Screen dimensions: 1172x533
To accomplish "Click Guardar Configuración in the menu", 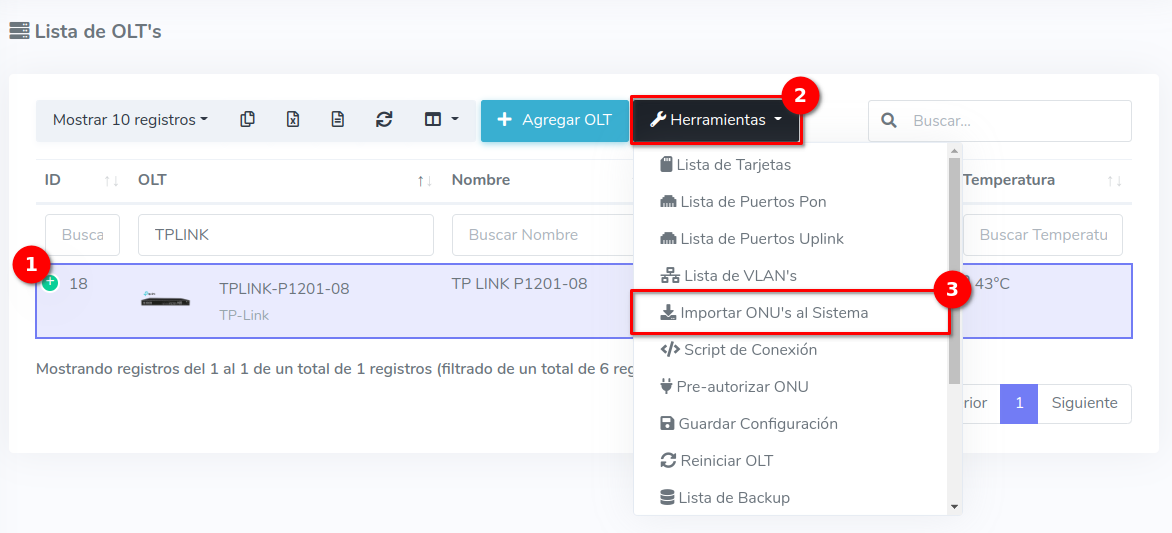I will point(757,424).
